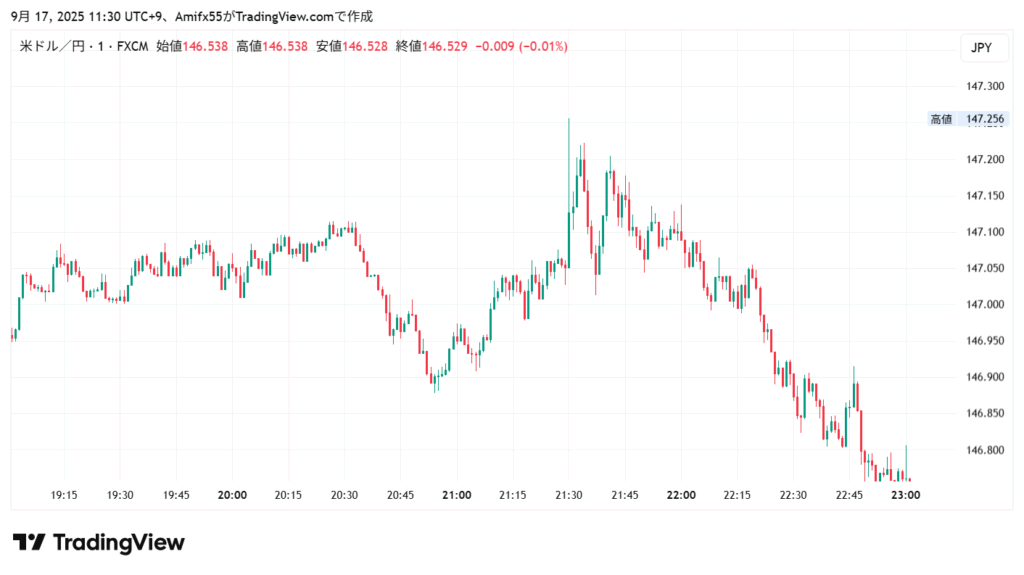Select the 終値 146.529 close value
Image resolution: width=1024 pixels, height=575 pixels.
[x=432, y=47]
